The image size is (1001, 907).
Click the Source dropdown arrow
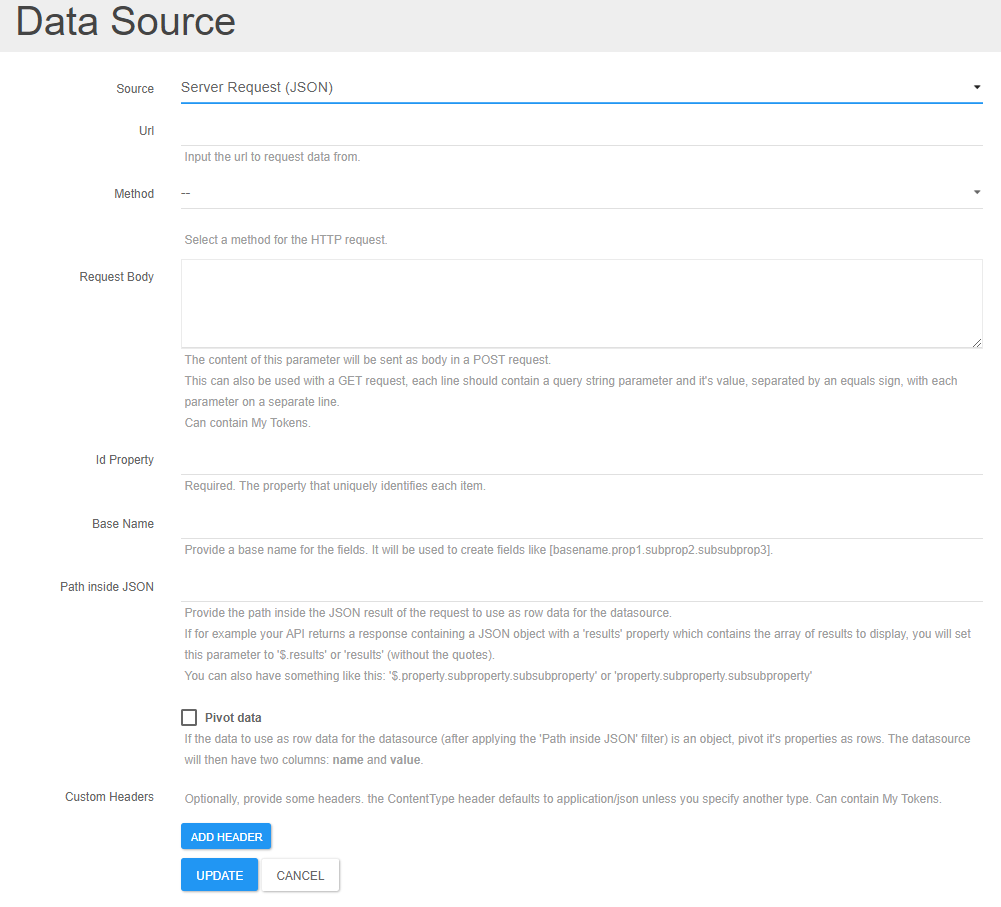977,87
